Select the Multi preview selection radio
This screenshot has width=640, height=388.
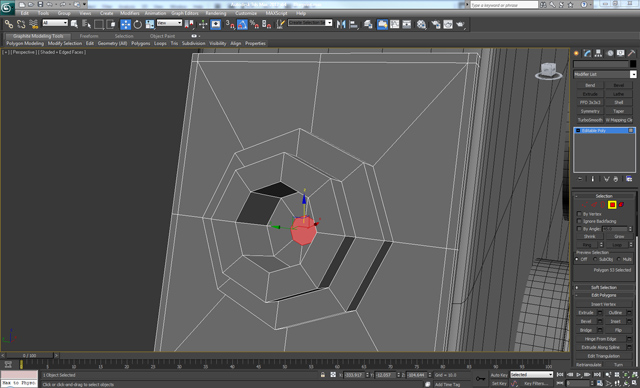pos(619,259)
